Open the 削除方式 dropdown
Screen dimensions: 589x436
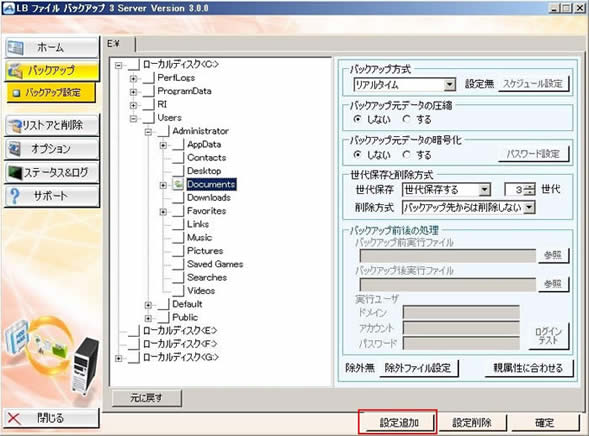(529, 207)
